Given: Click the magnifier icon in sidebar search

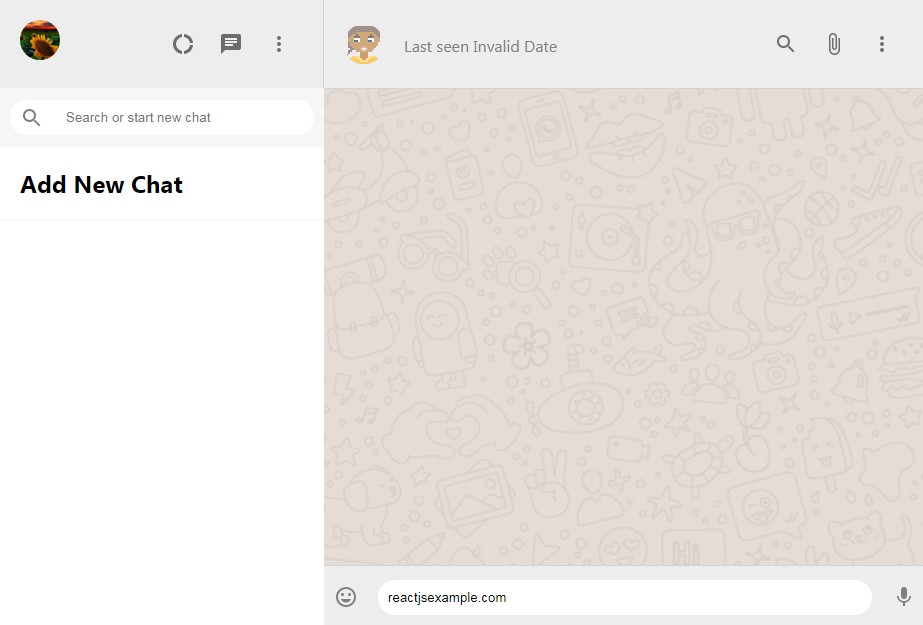Looking at the screenshot, I should [x=32, y=117].
